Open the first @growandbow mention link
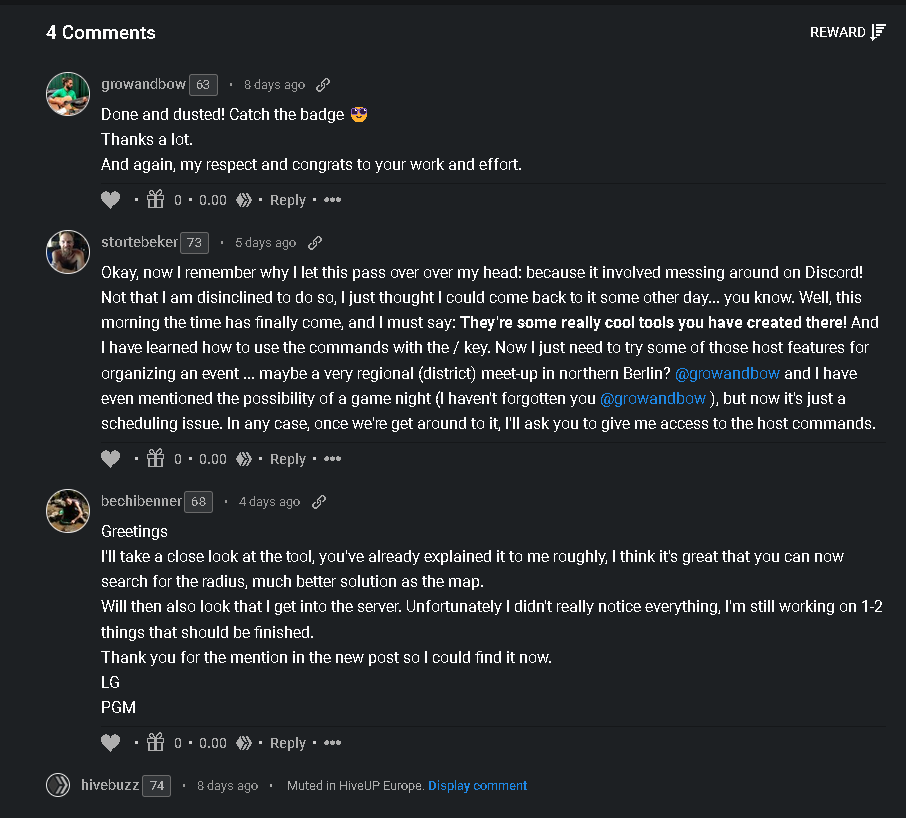The image size is (906, 818). click(x=727, y=374)
